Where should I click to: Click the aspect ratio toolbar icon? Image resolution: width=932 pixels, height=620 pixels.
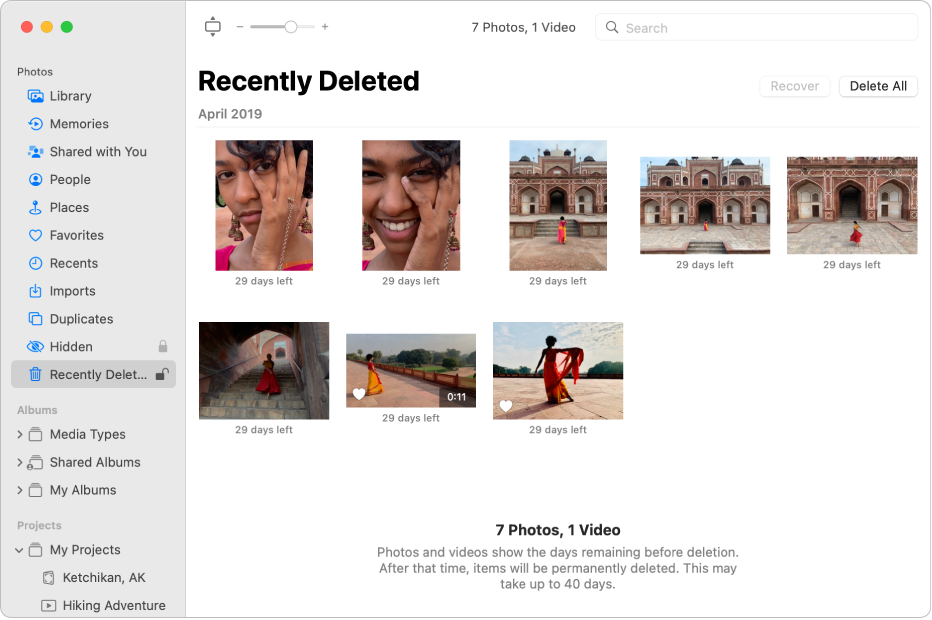(212, 26)
